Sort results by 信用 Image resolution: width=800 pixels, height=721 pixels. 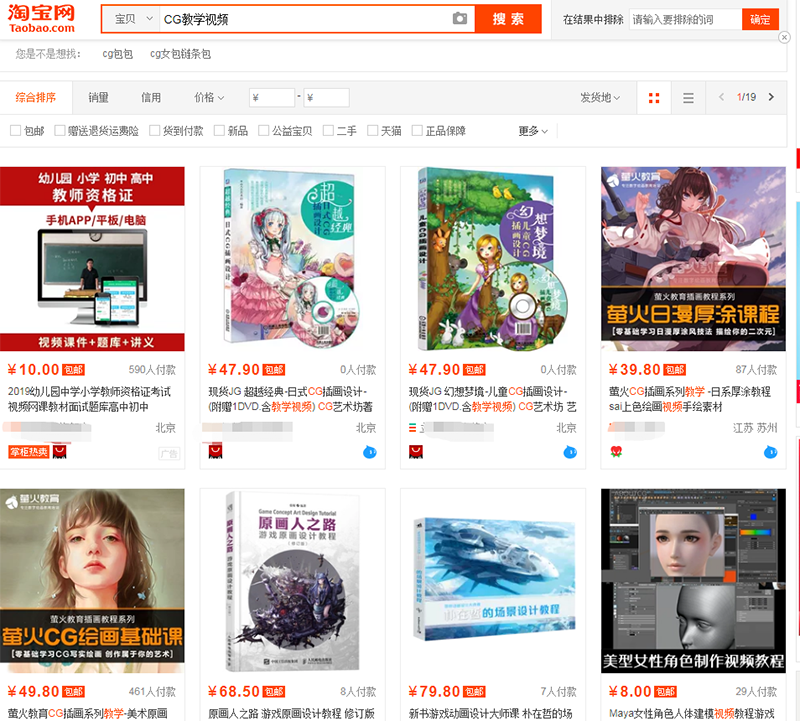[151, 97]
